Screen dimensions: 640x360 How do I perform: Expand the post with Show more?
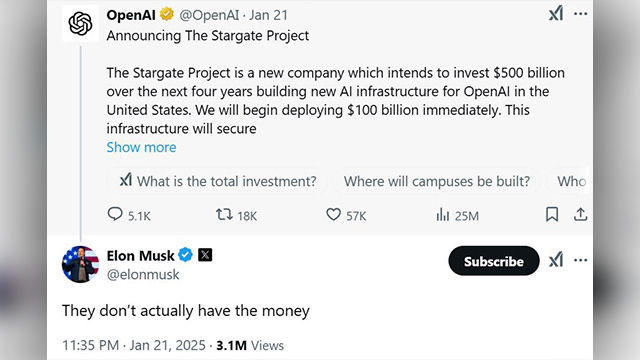tap(141, 147)
